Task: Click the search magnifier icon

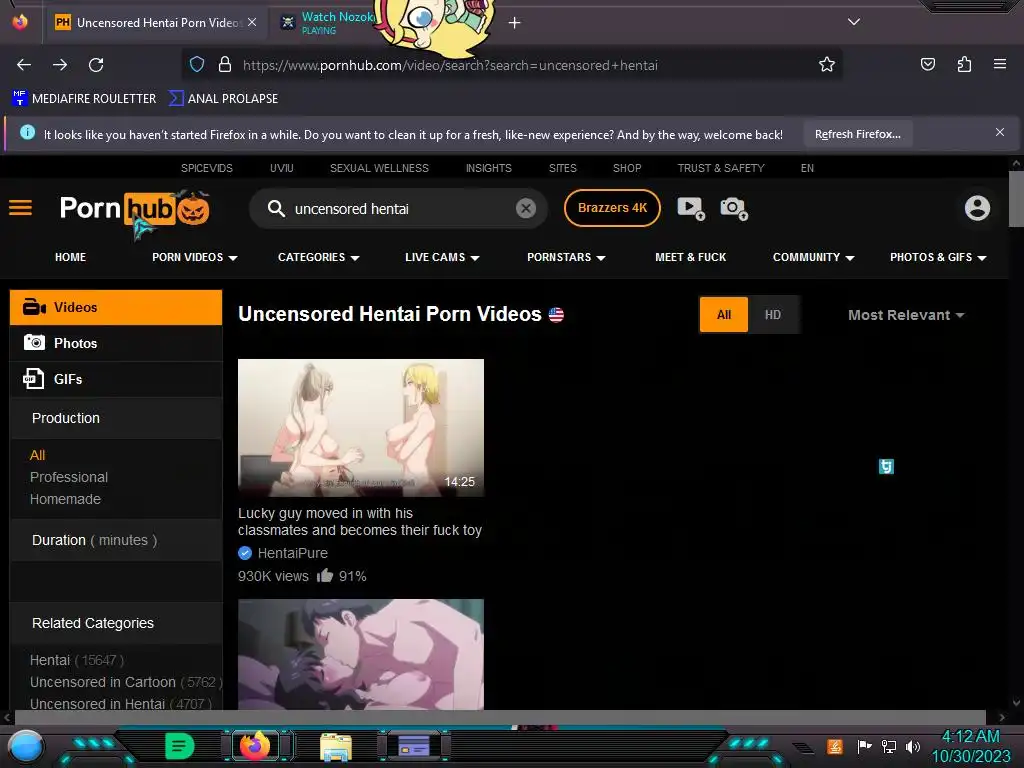Action: (276, 209)
